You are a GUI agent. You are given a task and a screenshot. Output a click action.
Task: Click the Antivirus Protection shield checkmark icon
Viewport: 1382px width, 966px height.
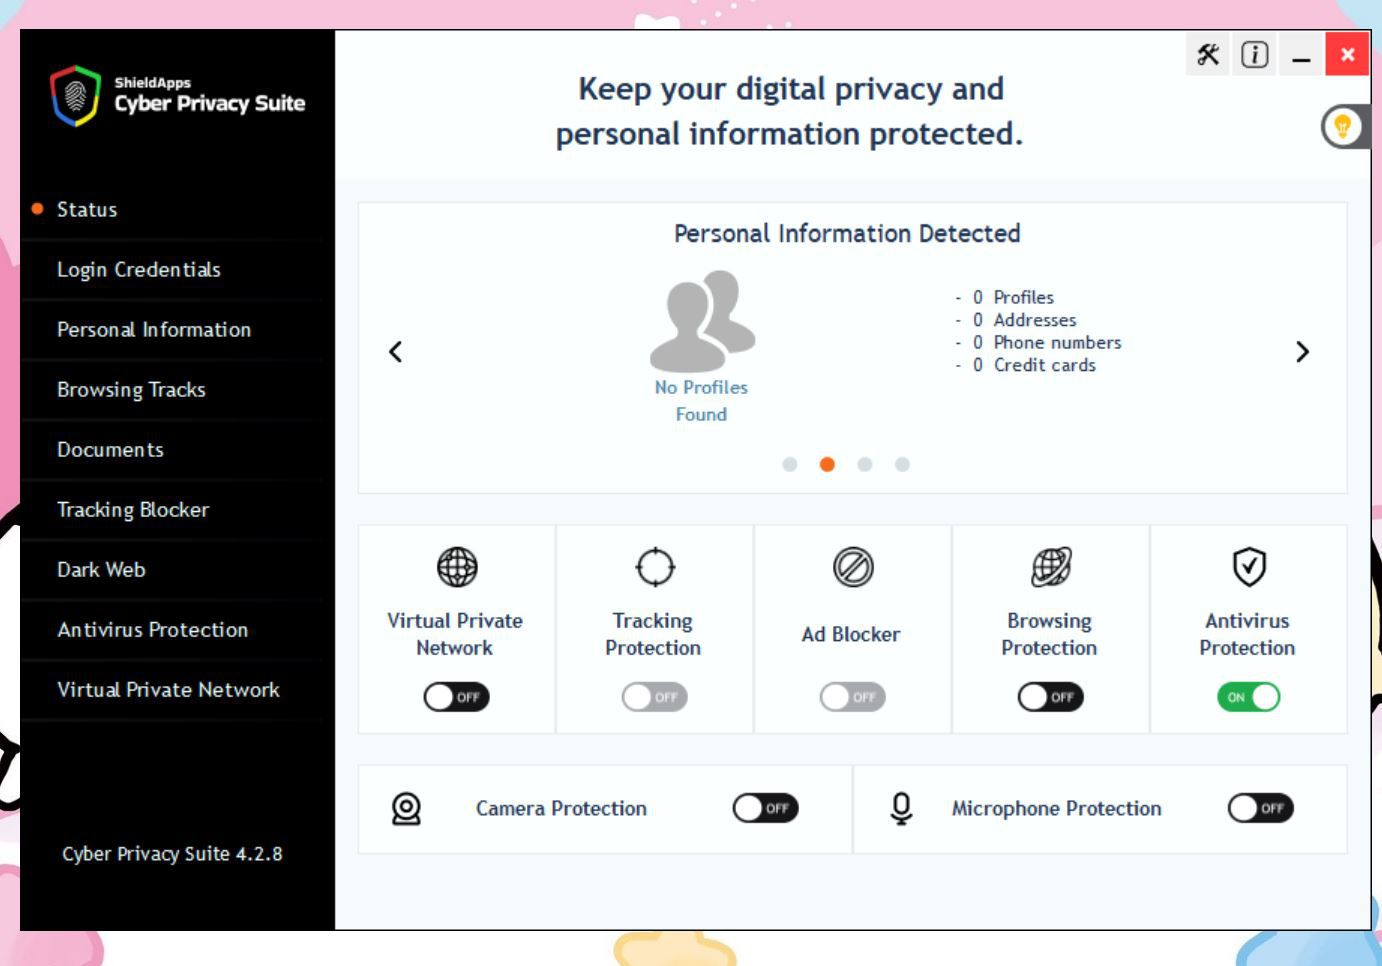(1249, 567)
